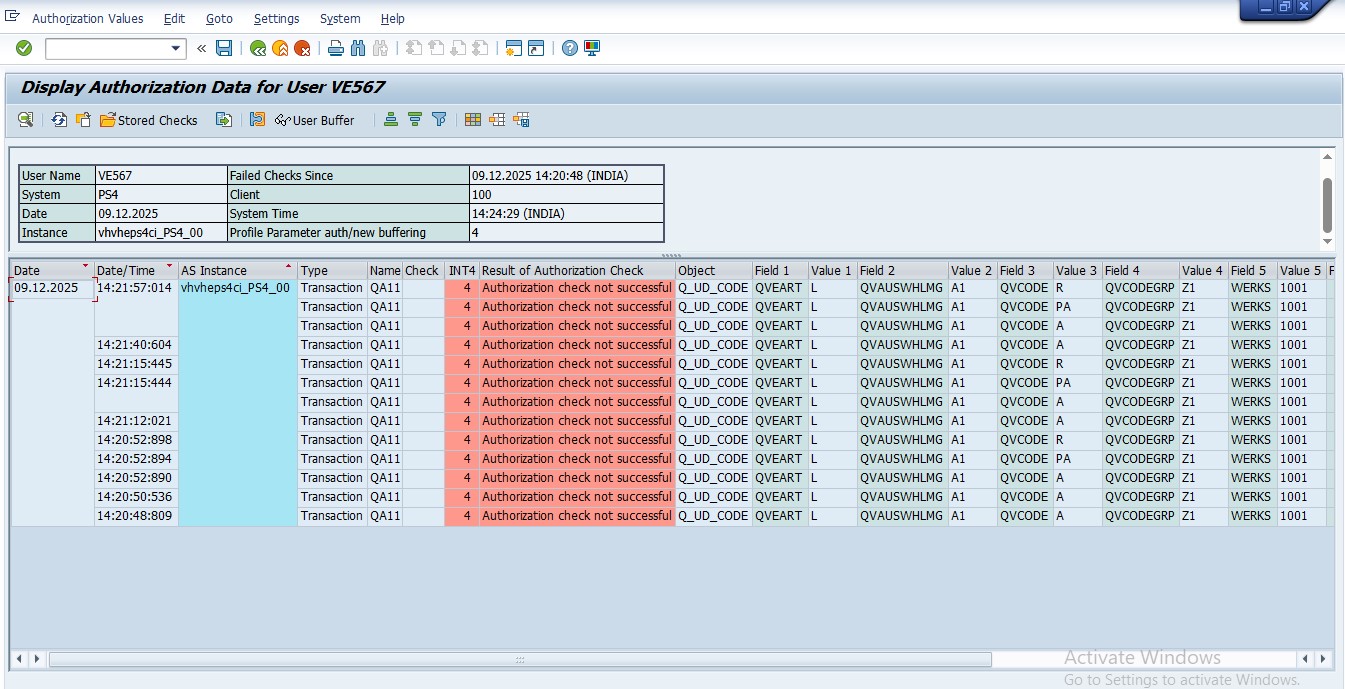The height and width of the screenshot is (689, 1345).
Task: Click the green Enter checkmark icon
Action: (x=24, y=48)
